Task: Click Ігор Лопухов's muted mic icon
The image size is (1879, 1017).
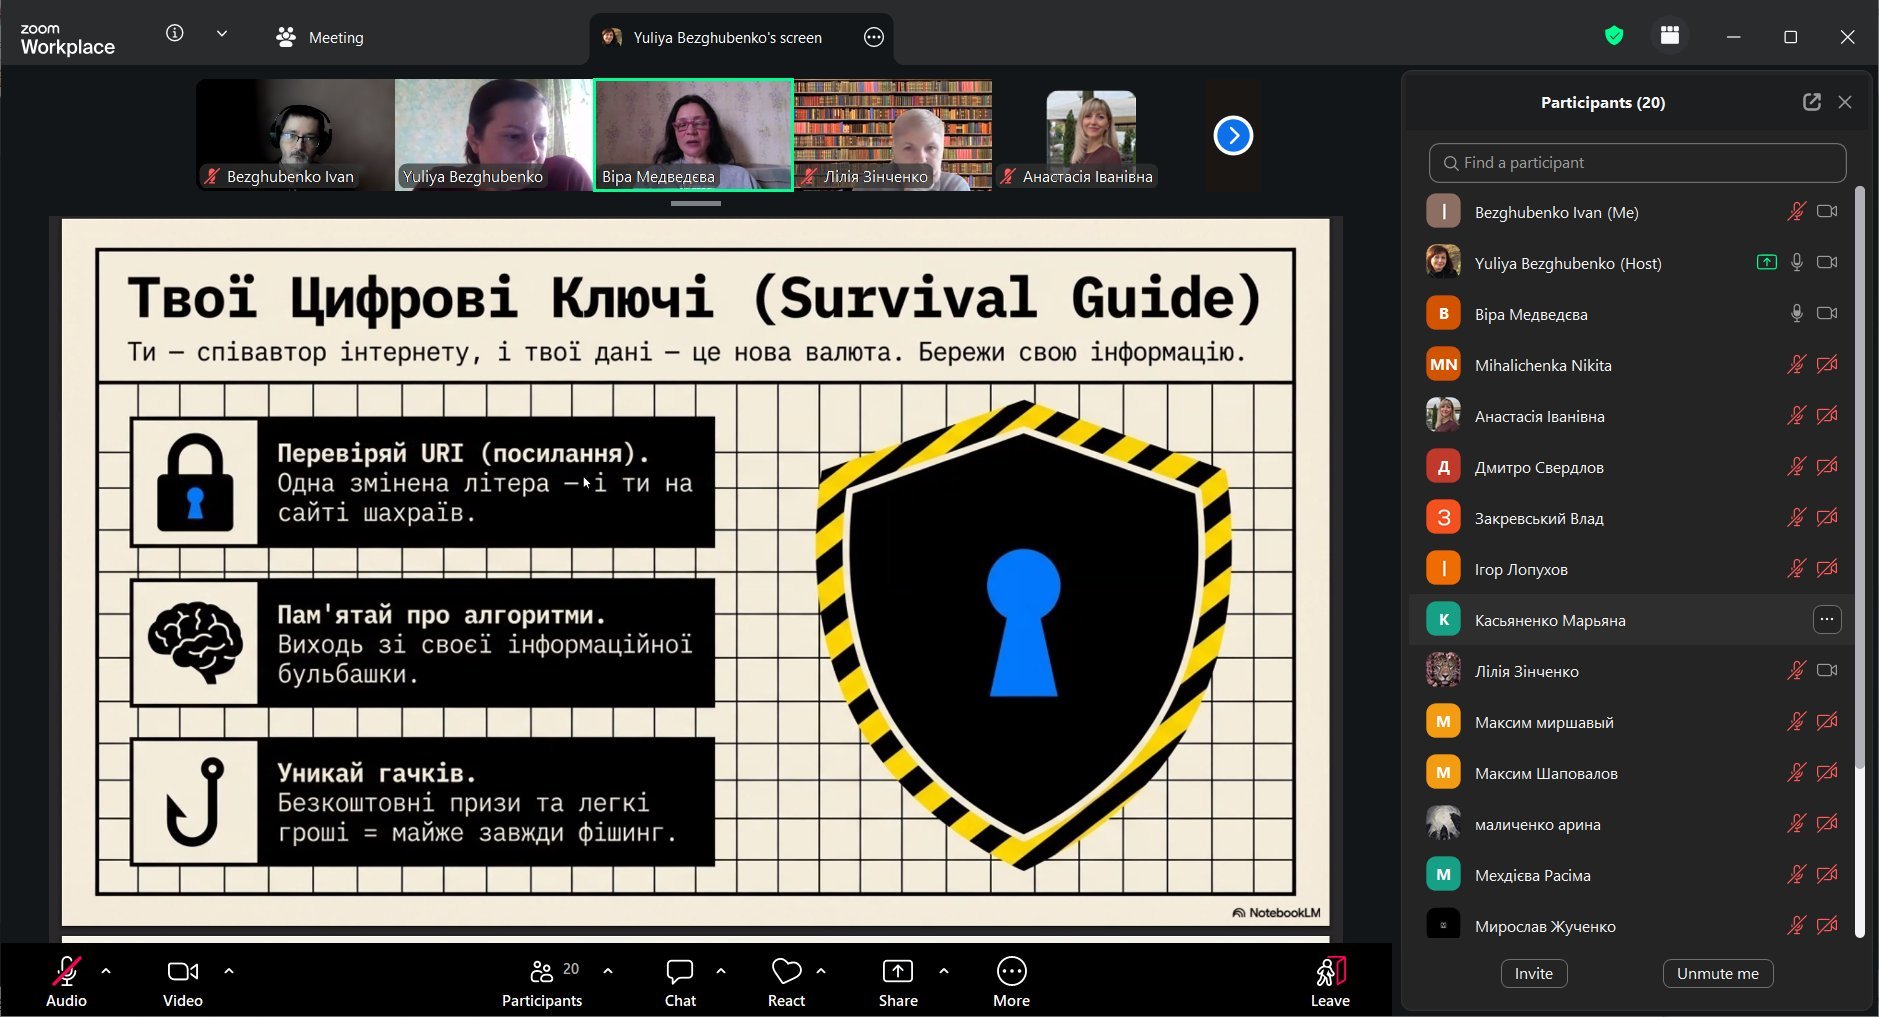Action: click(1796, 569)
